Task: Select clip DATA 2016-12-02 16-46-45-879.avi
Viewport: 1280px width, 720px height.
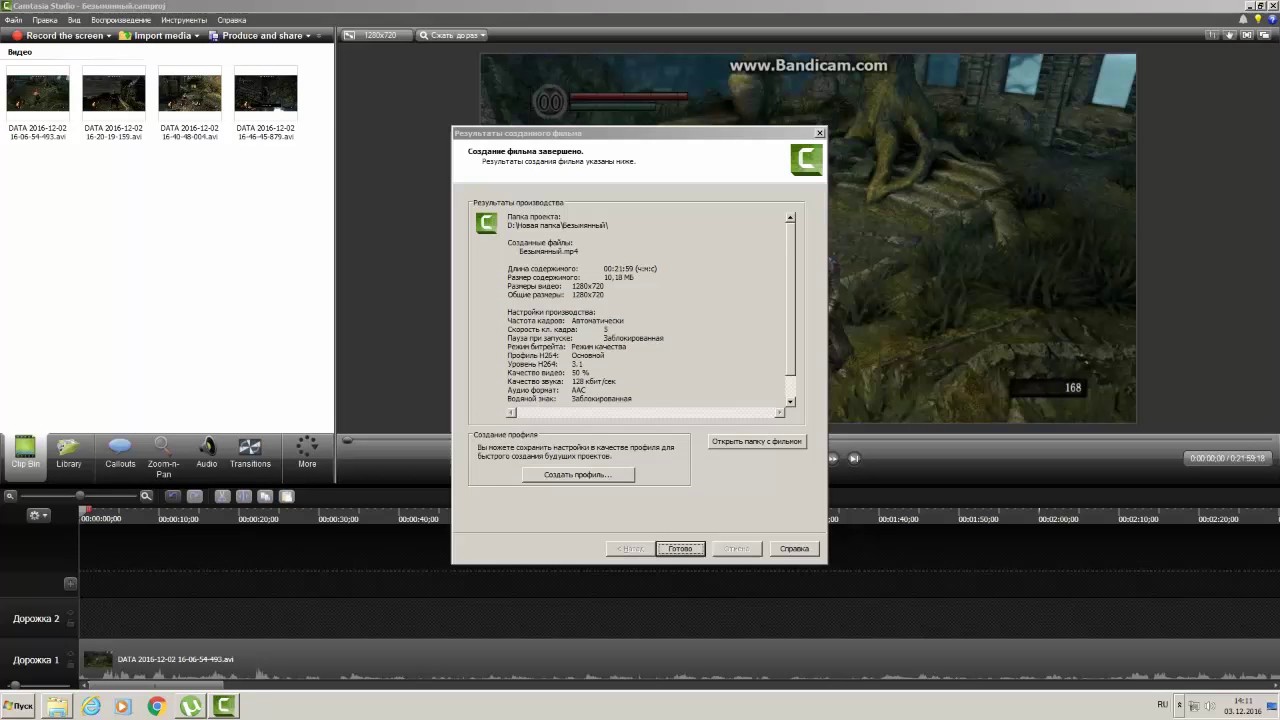Action: coord(265,104)
